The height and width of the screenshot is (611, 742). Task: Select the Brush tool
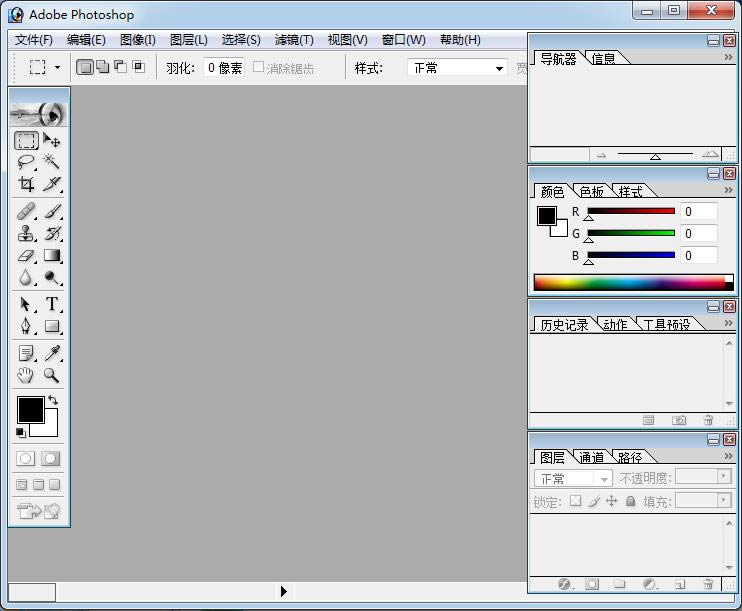coord(52,211)
